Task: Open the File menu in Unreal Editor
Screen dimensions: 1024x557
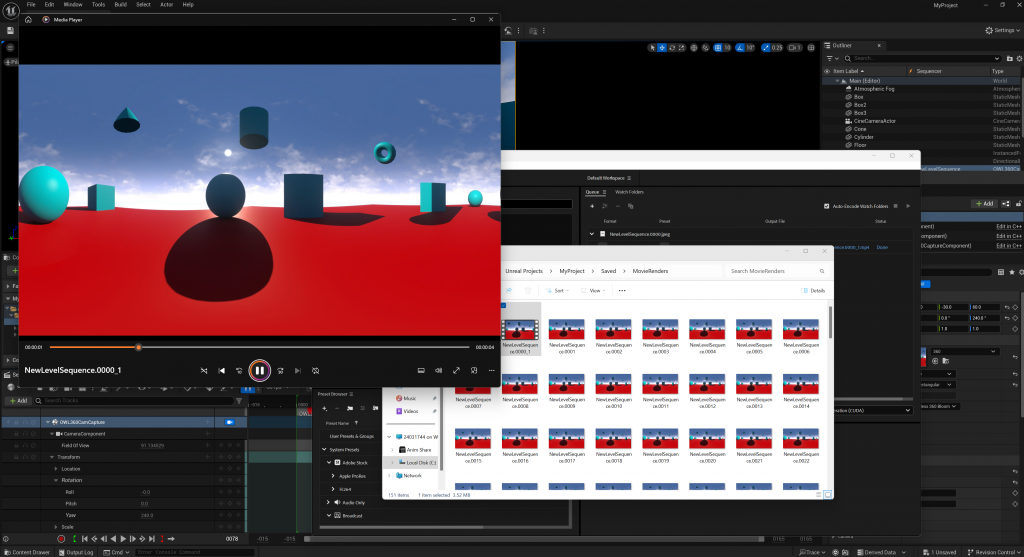Action: click(31, 5)
